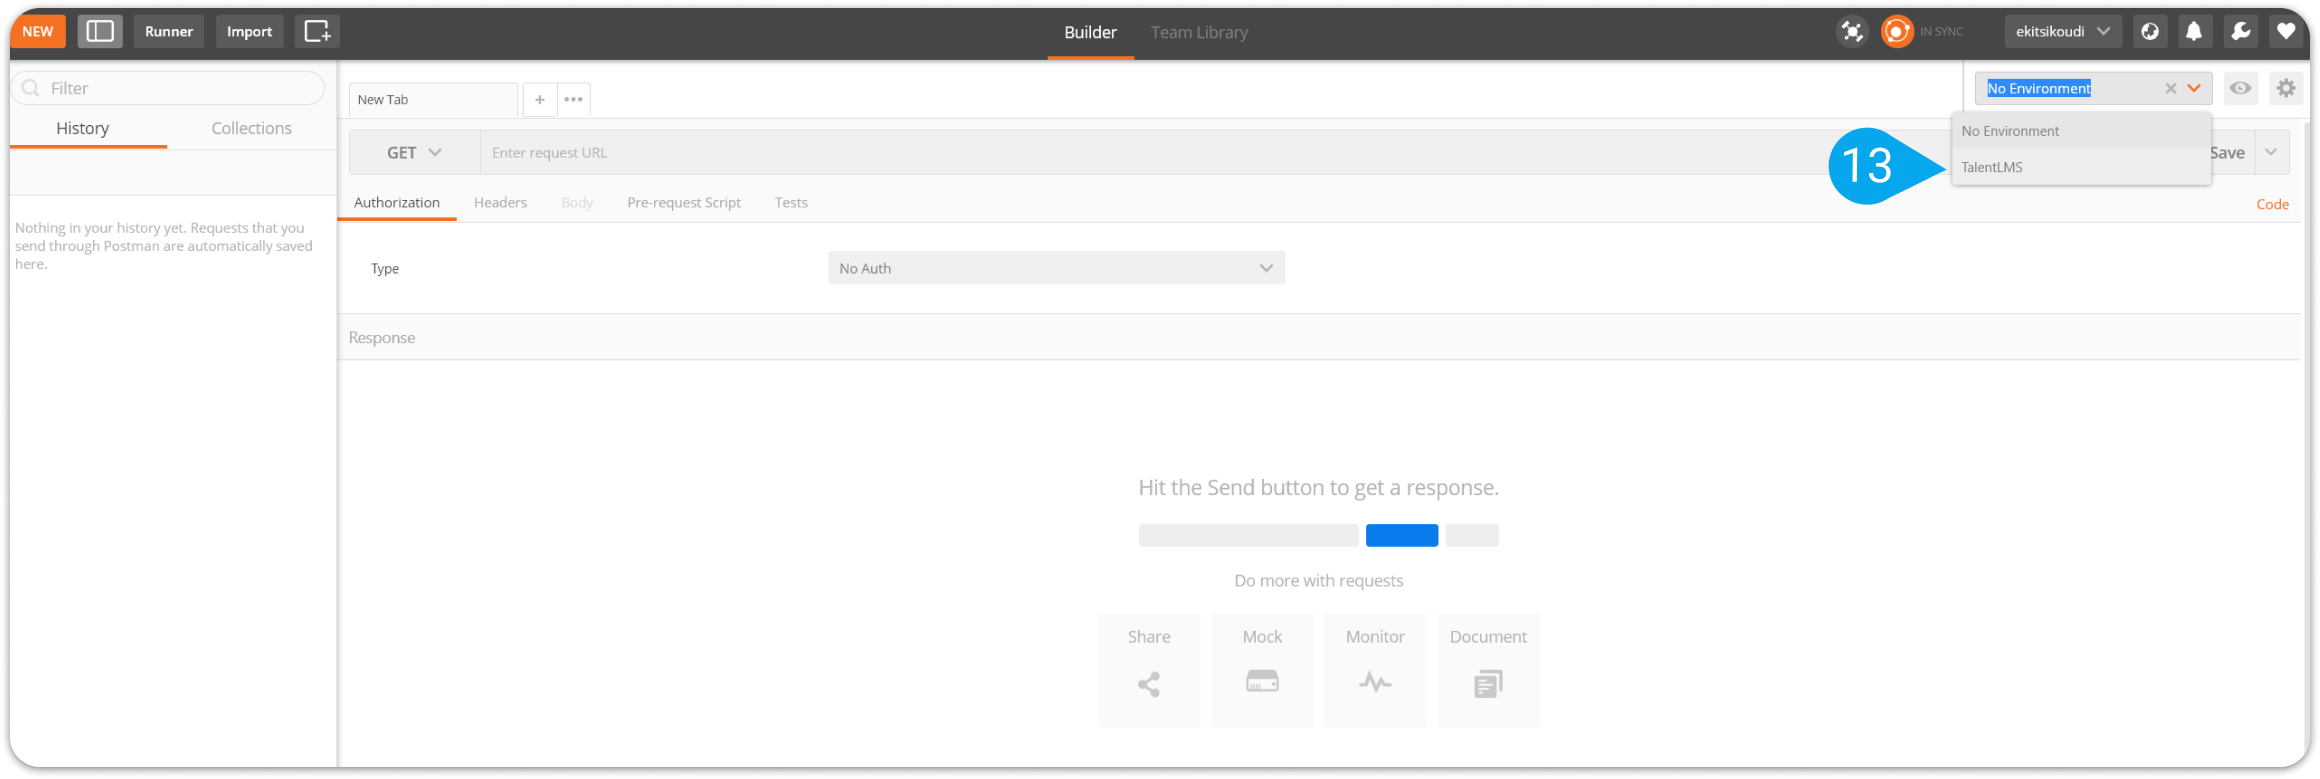Toggle the sidebar layout icon
The height and width of the screenshot is (779, 2320).
coord(100,32)
